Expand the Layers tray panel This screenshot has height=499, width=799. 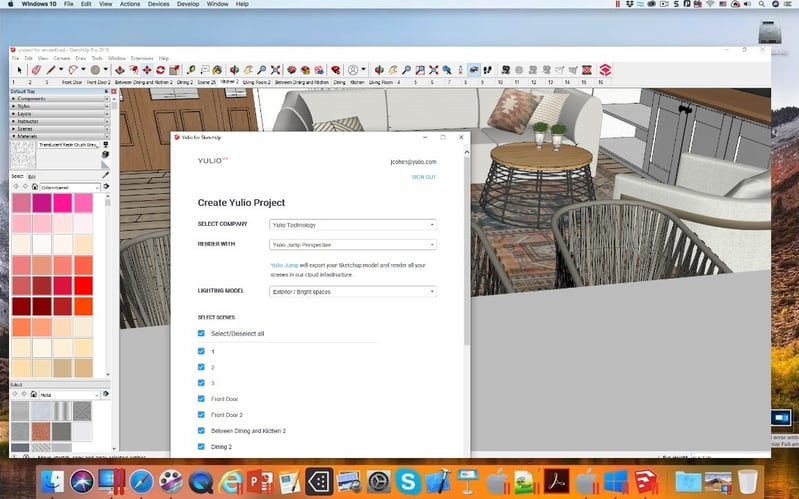tap(60, 114)
